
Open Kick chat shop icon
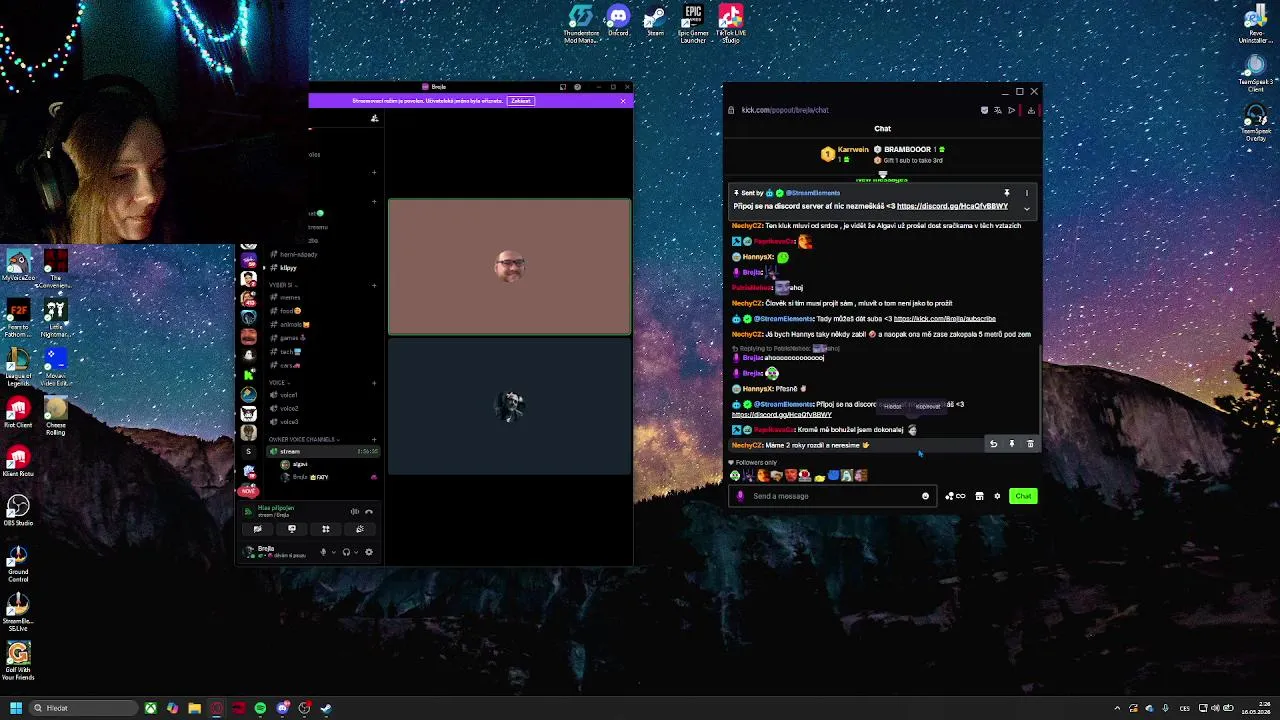[979, 496]
